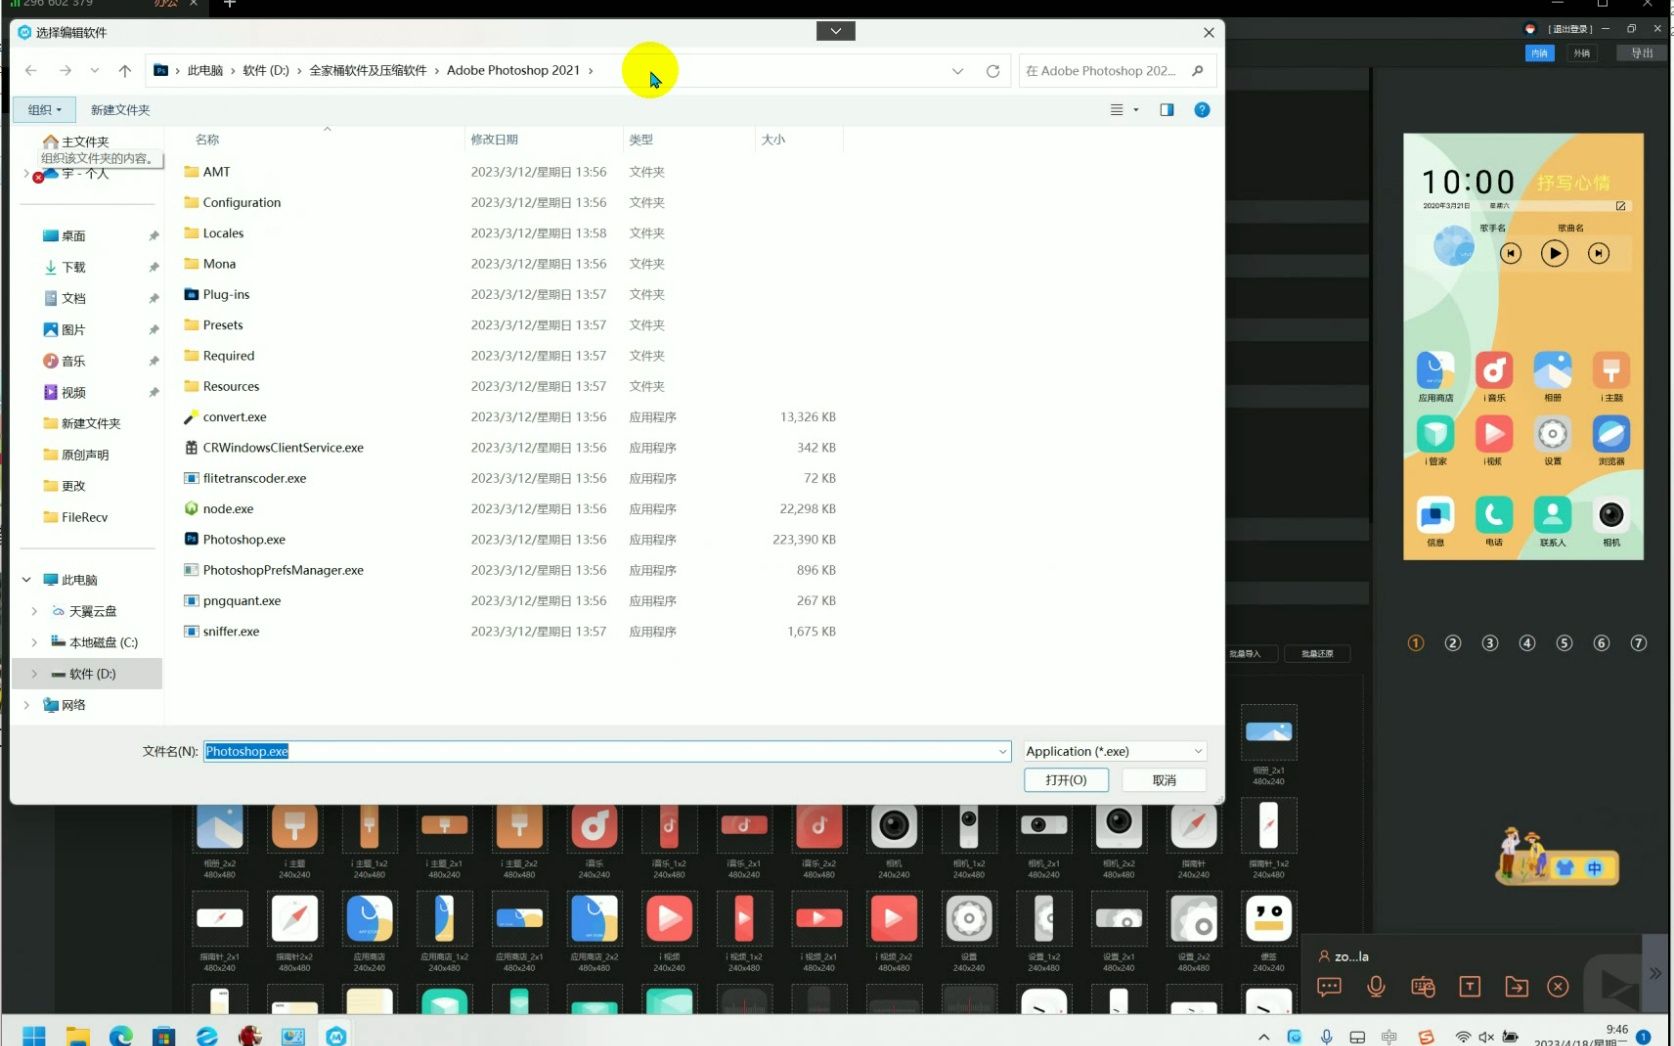Viewport: 1674px width, 1046px height.
Task: Expand the address bar history dropdown
Action: [x=958, y=71]
